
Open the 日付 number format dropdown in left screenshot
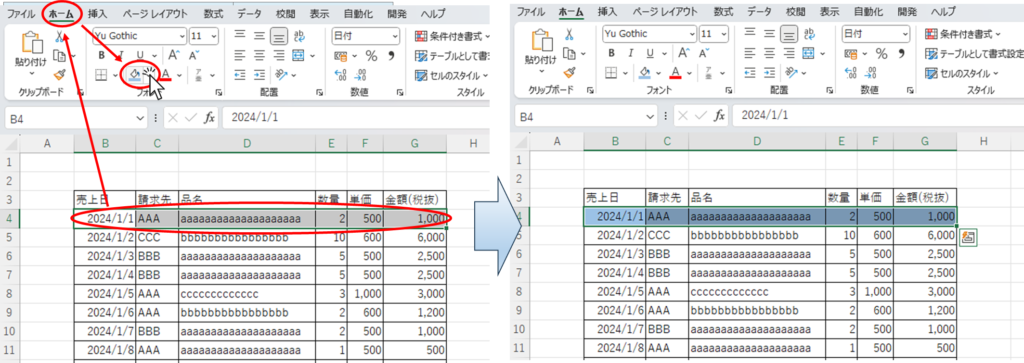pyautogui.click(x=394, y=36)
